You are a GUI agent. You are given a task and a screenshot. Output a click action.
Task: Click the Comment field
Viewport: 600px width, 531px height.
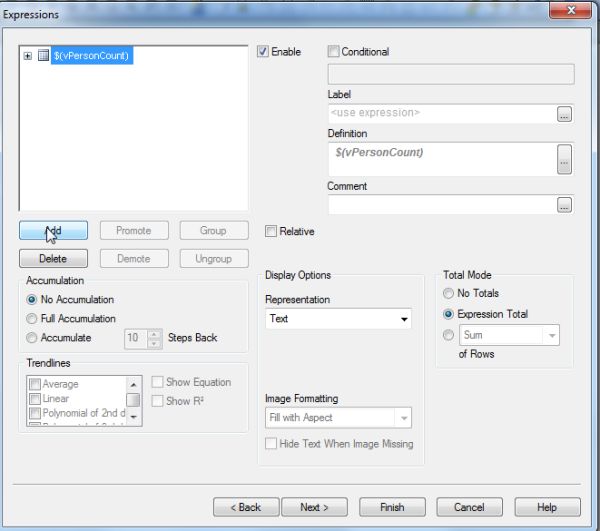click(442, 205)
